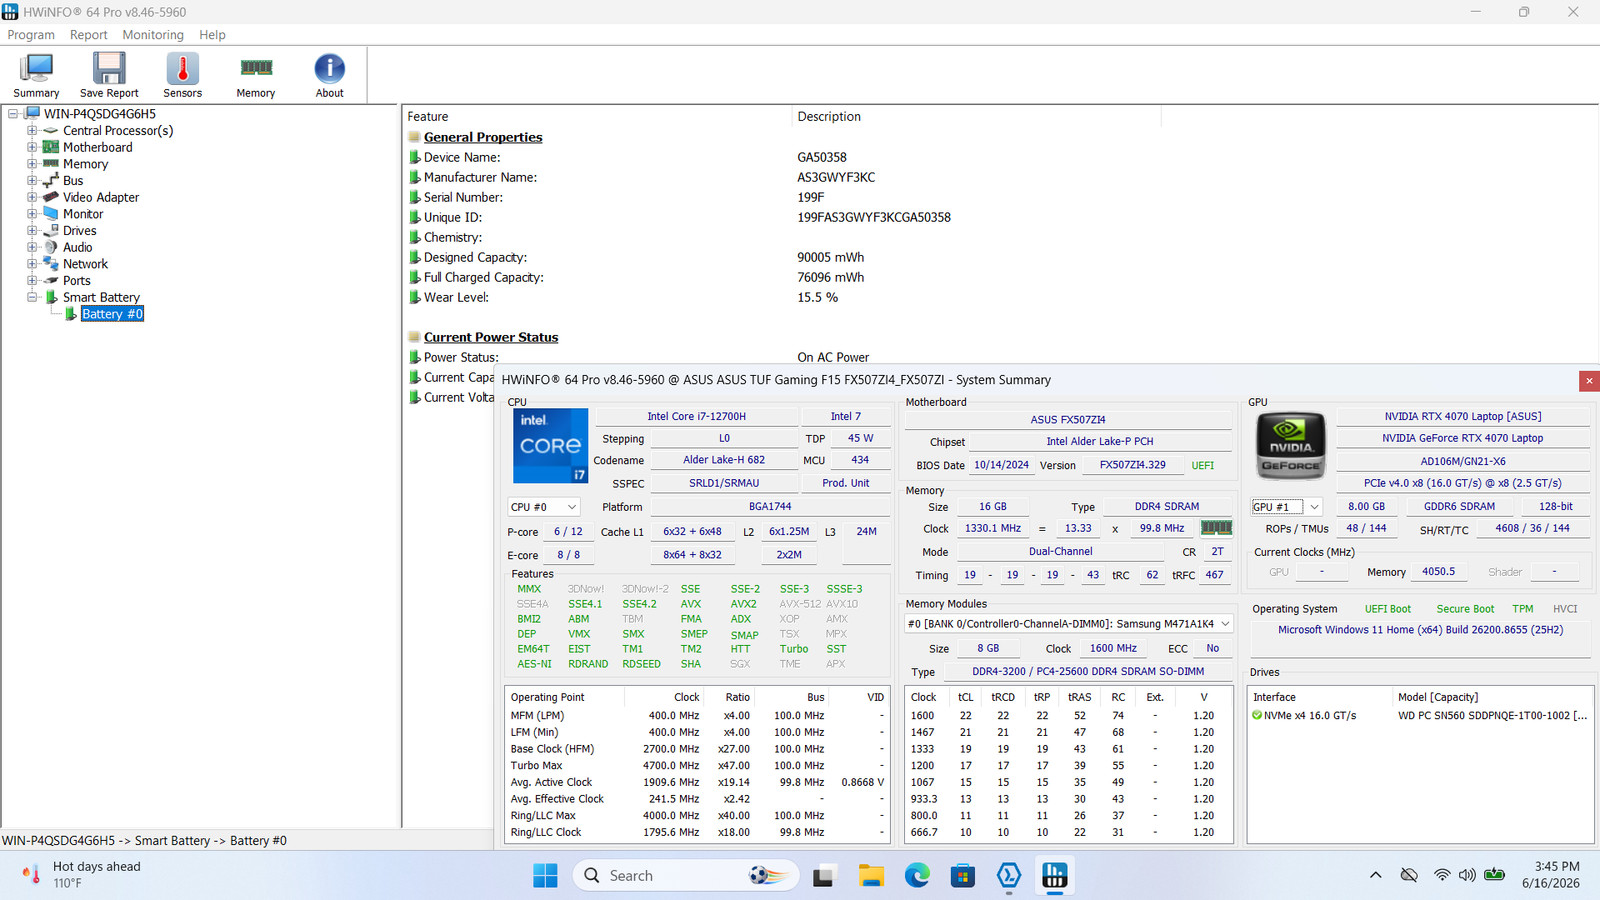This screenshot has width=1600, height=900.
Task: Click the Turbo Max operating point row
Action: coord(697,766)
